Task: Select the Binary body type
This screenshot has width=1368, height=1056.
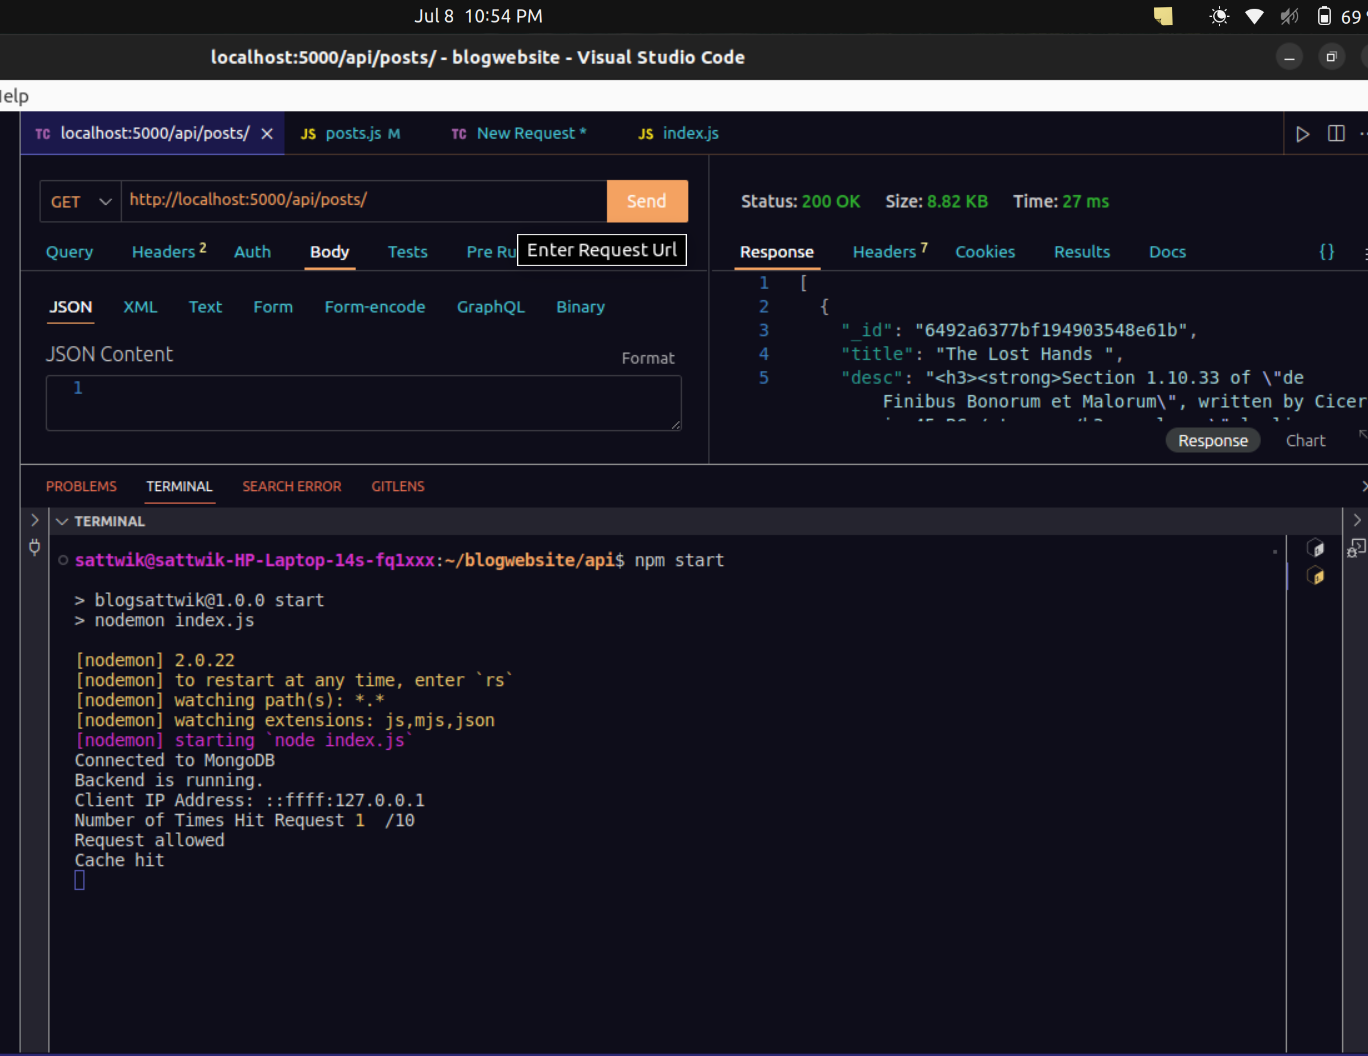Action: tap(580, 307)
